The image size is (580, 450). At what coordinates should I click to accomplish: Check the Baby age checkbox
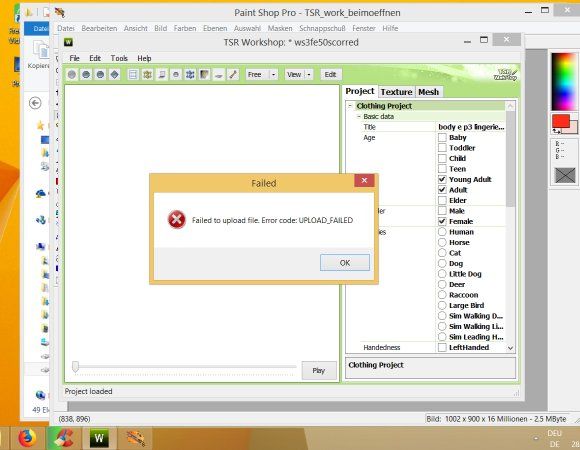[442, 137]
